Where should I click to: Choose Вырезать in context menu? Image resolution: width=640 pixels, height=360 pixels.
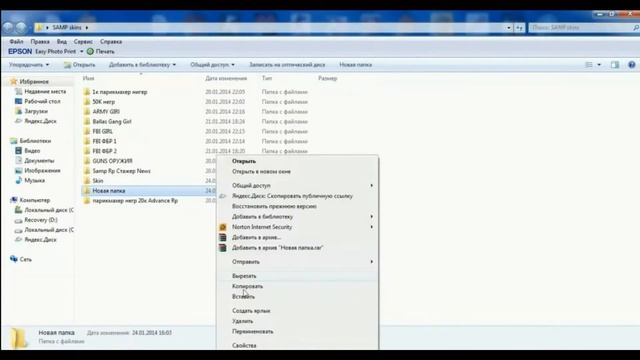(x=244, y=276)
